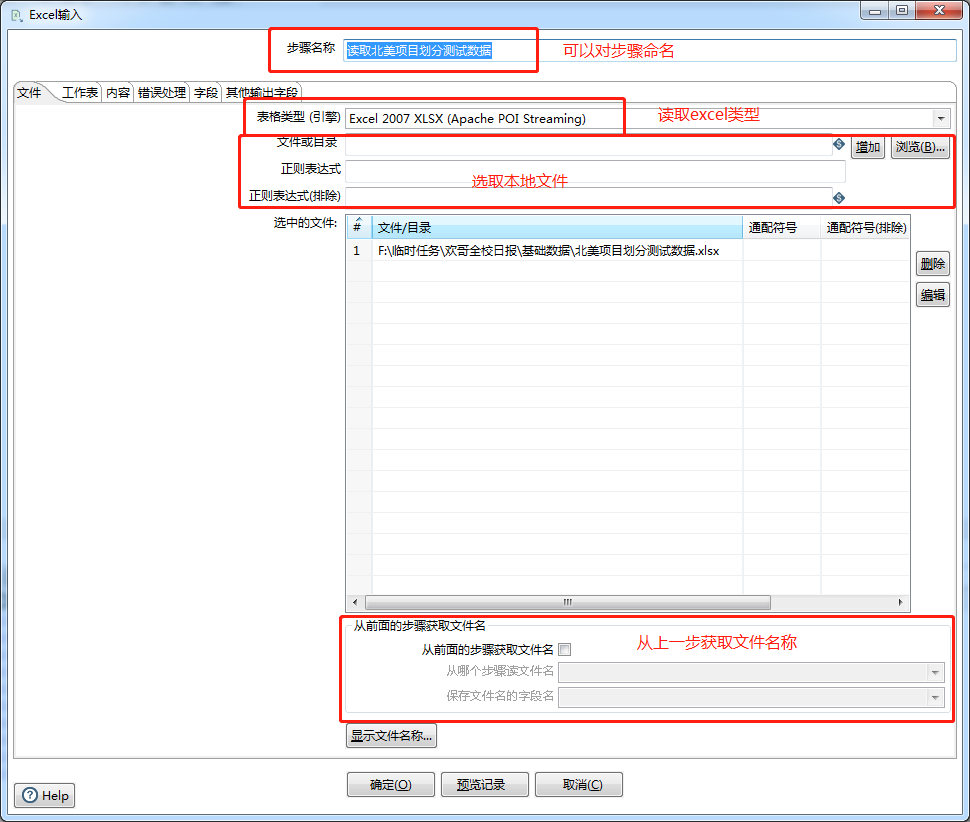Switch to the 字段 tab
This screenshot has height=822, width=970.
(205, 92)
